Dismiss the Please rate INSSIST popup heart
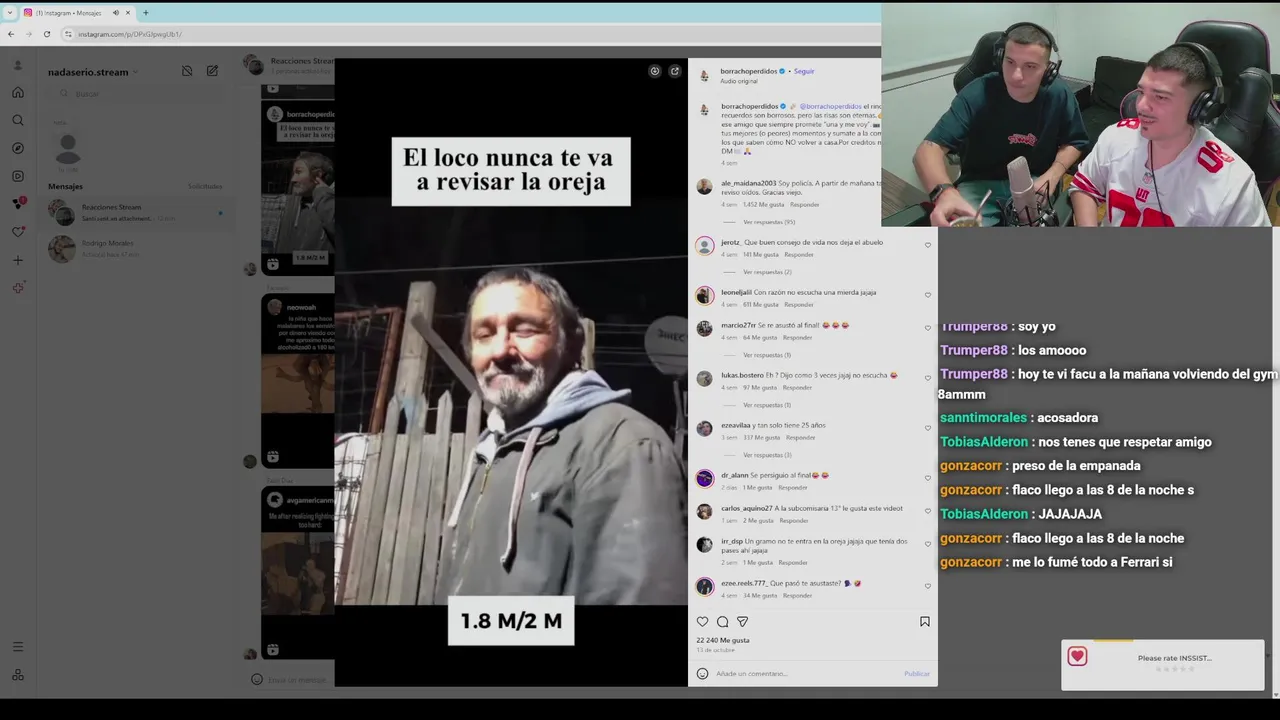The image size is (1280, 720). [1077, 656]
